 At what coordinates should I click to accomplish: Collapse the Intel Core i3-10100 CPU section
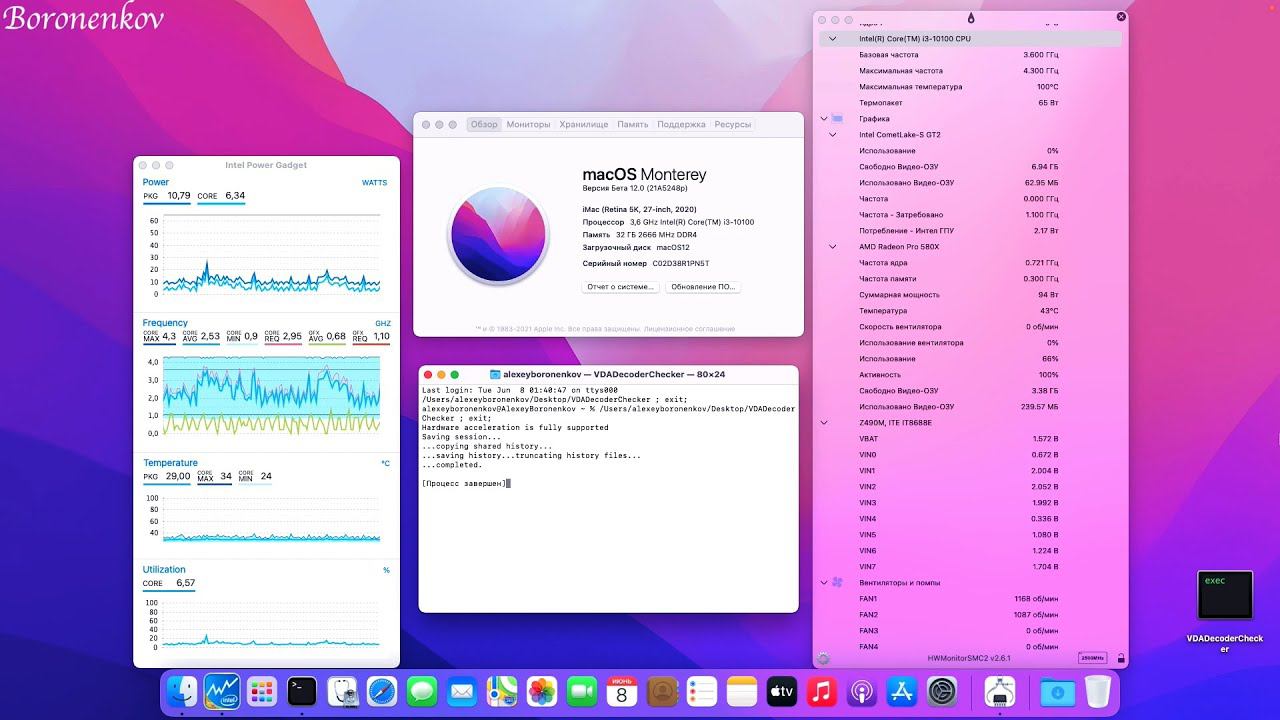coord(832,39)
